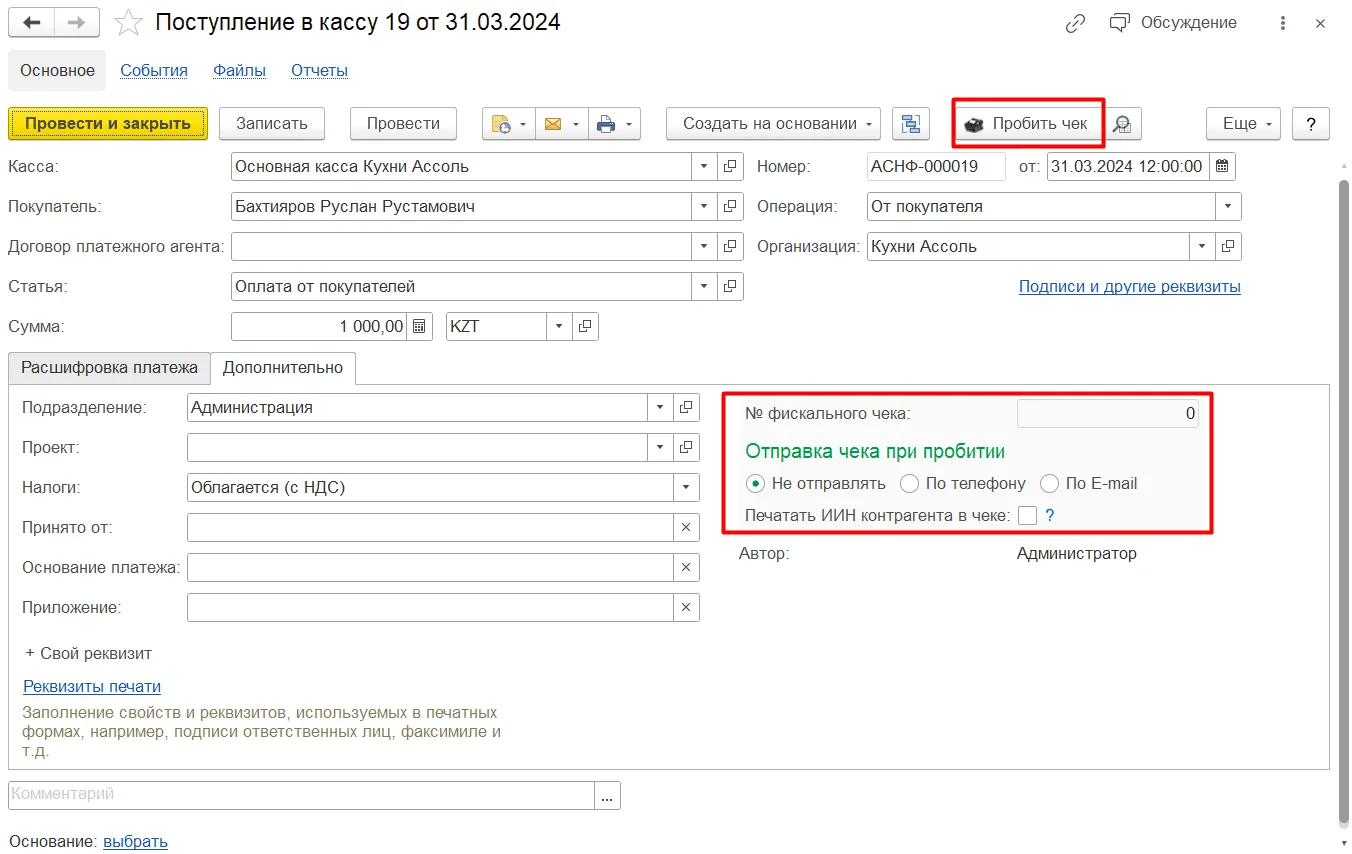Click the Пробить чек button
This screenshot has height=854, width=1352.
tap(1028, 124)
